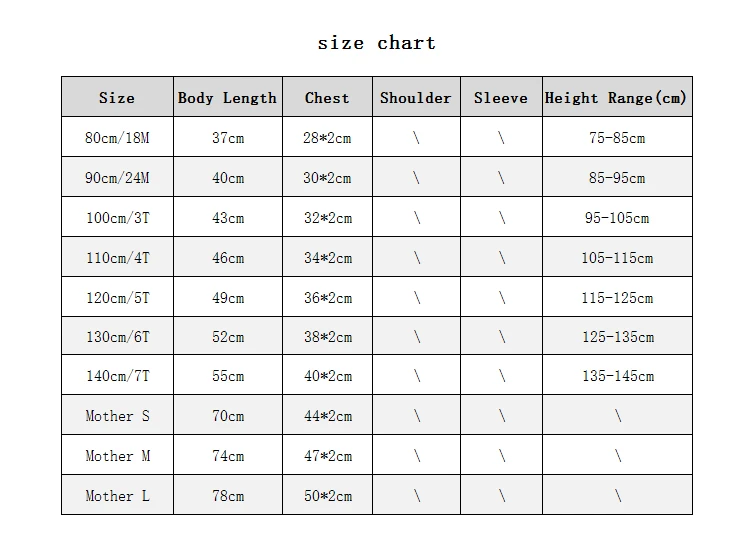Viewport: 751px width, 547px height.
Task: Select the 90cm/24M size cell
Action: click(x=117, y=177)
